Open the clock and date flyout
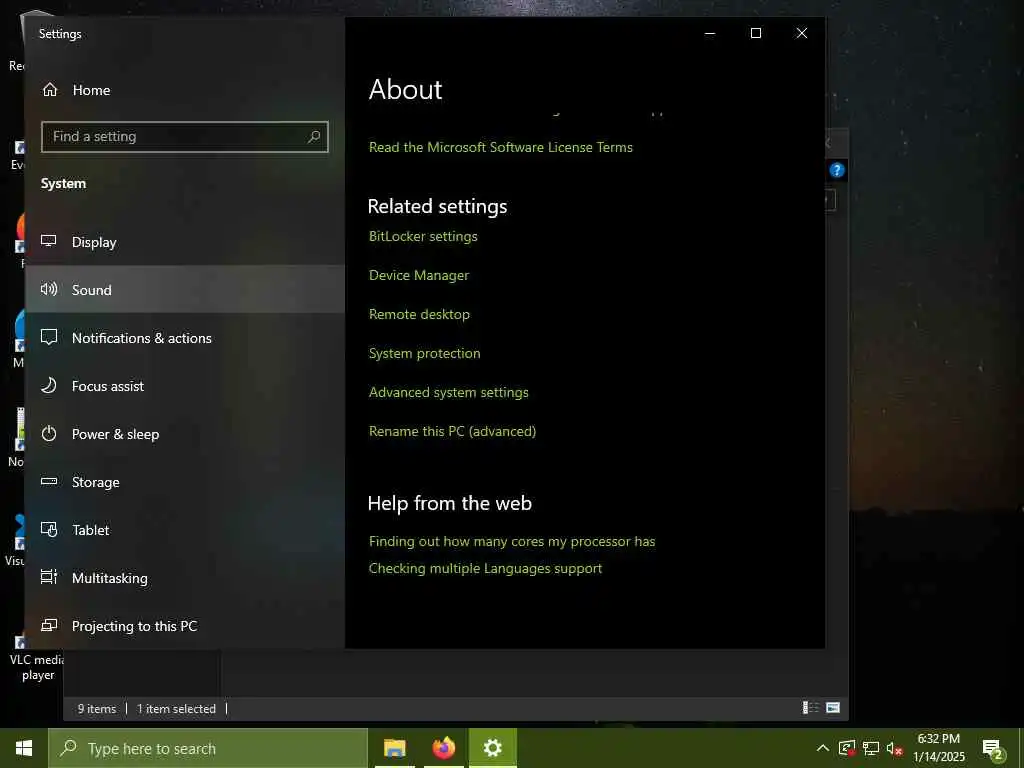1024x768 pixels. [938, 748]
